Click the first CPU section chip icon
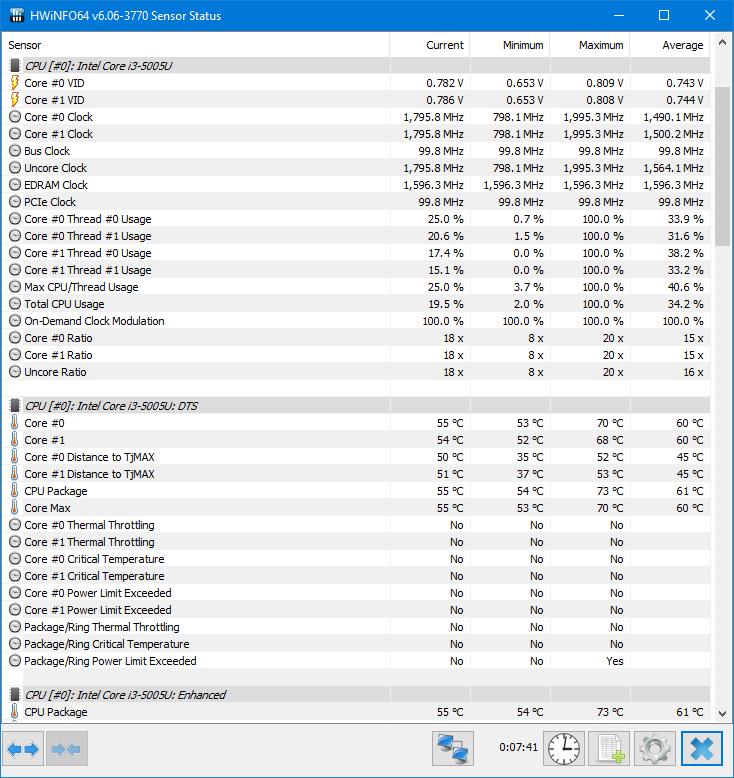Screen dimensions: 734x778 point(15,65)
